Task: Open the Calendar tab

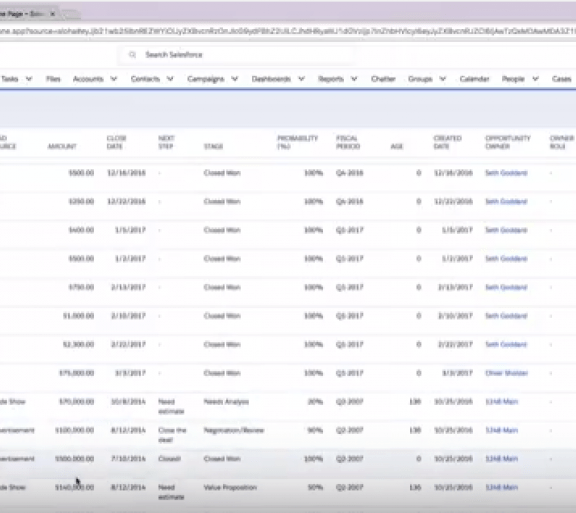Action: click(474, 79)
